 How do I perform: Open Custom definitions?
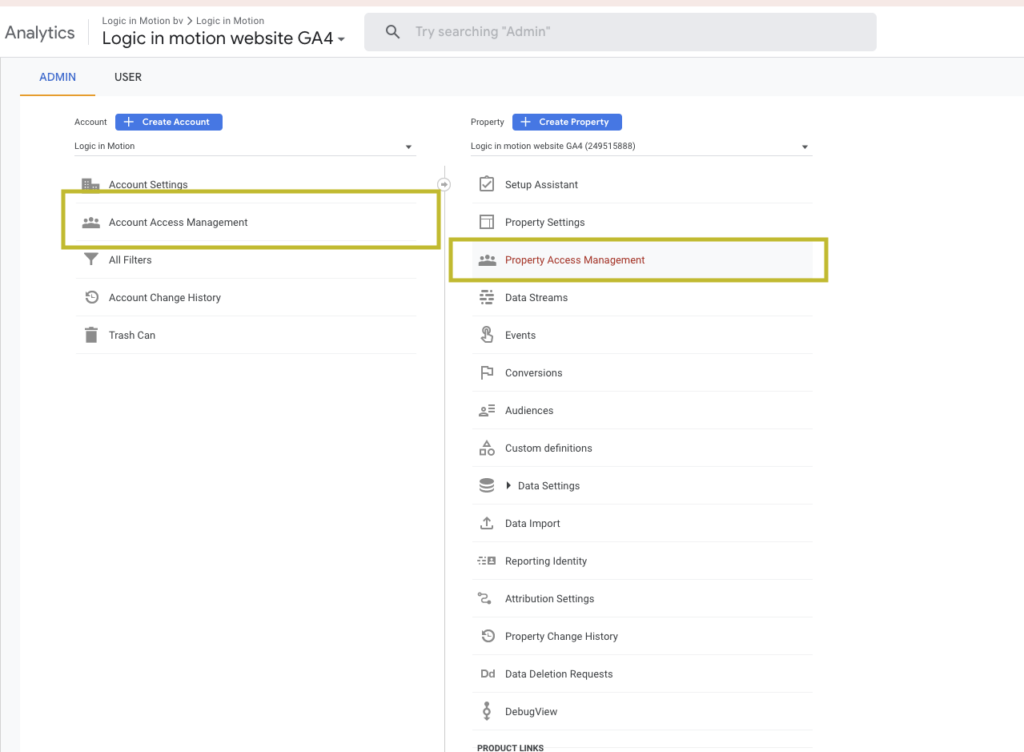(549, 448)
